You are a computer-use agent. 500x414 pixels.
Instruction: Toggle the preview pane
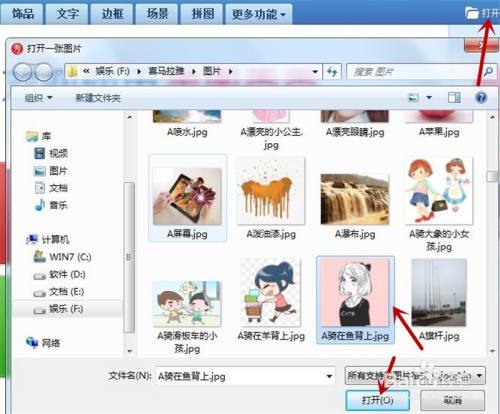pyautogui.click(x=454, y=98)
